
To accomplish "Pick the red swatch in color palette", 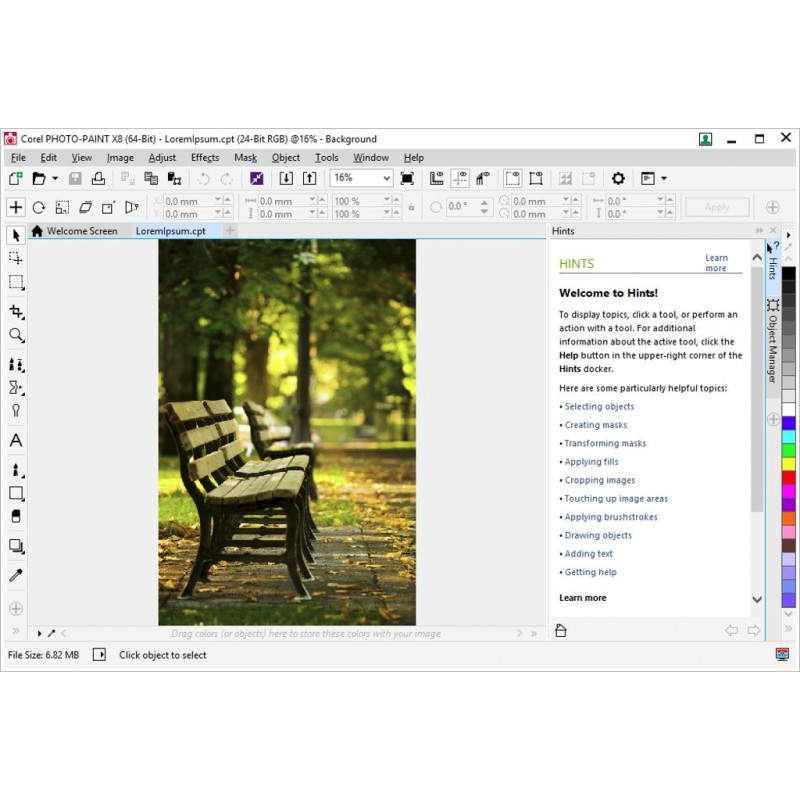I will coord(789,477).
